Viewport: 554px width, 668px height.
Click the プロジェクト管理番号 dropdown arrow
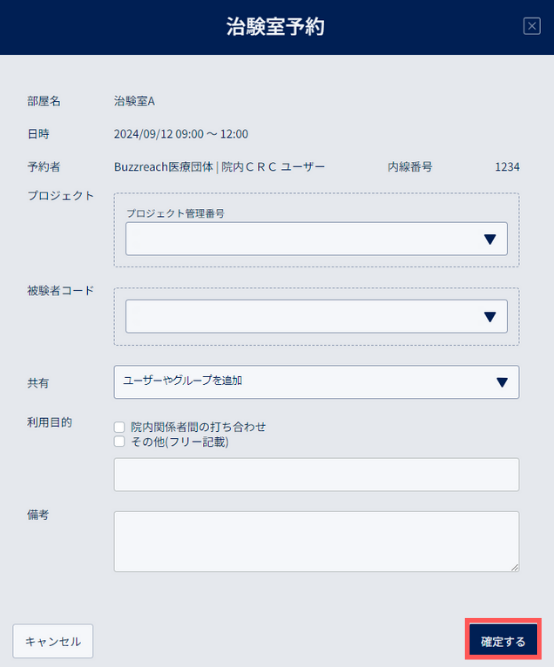[490, 239]
